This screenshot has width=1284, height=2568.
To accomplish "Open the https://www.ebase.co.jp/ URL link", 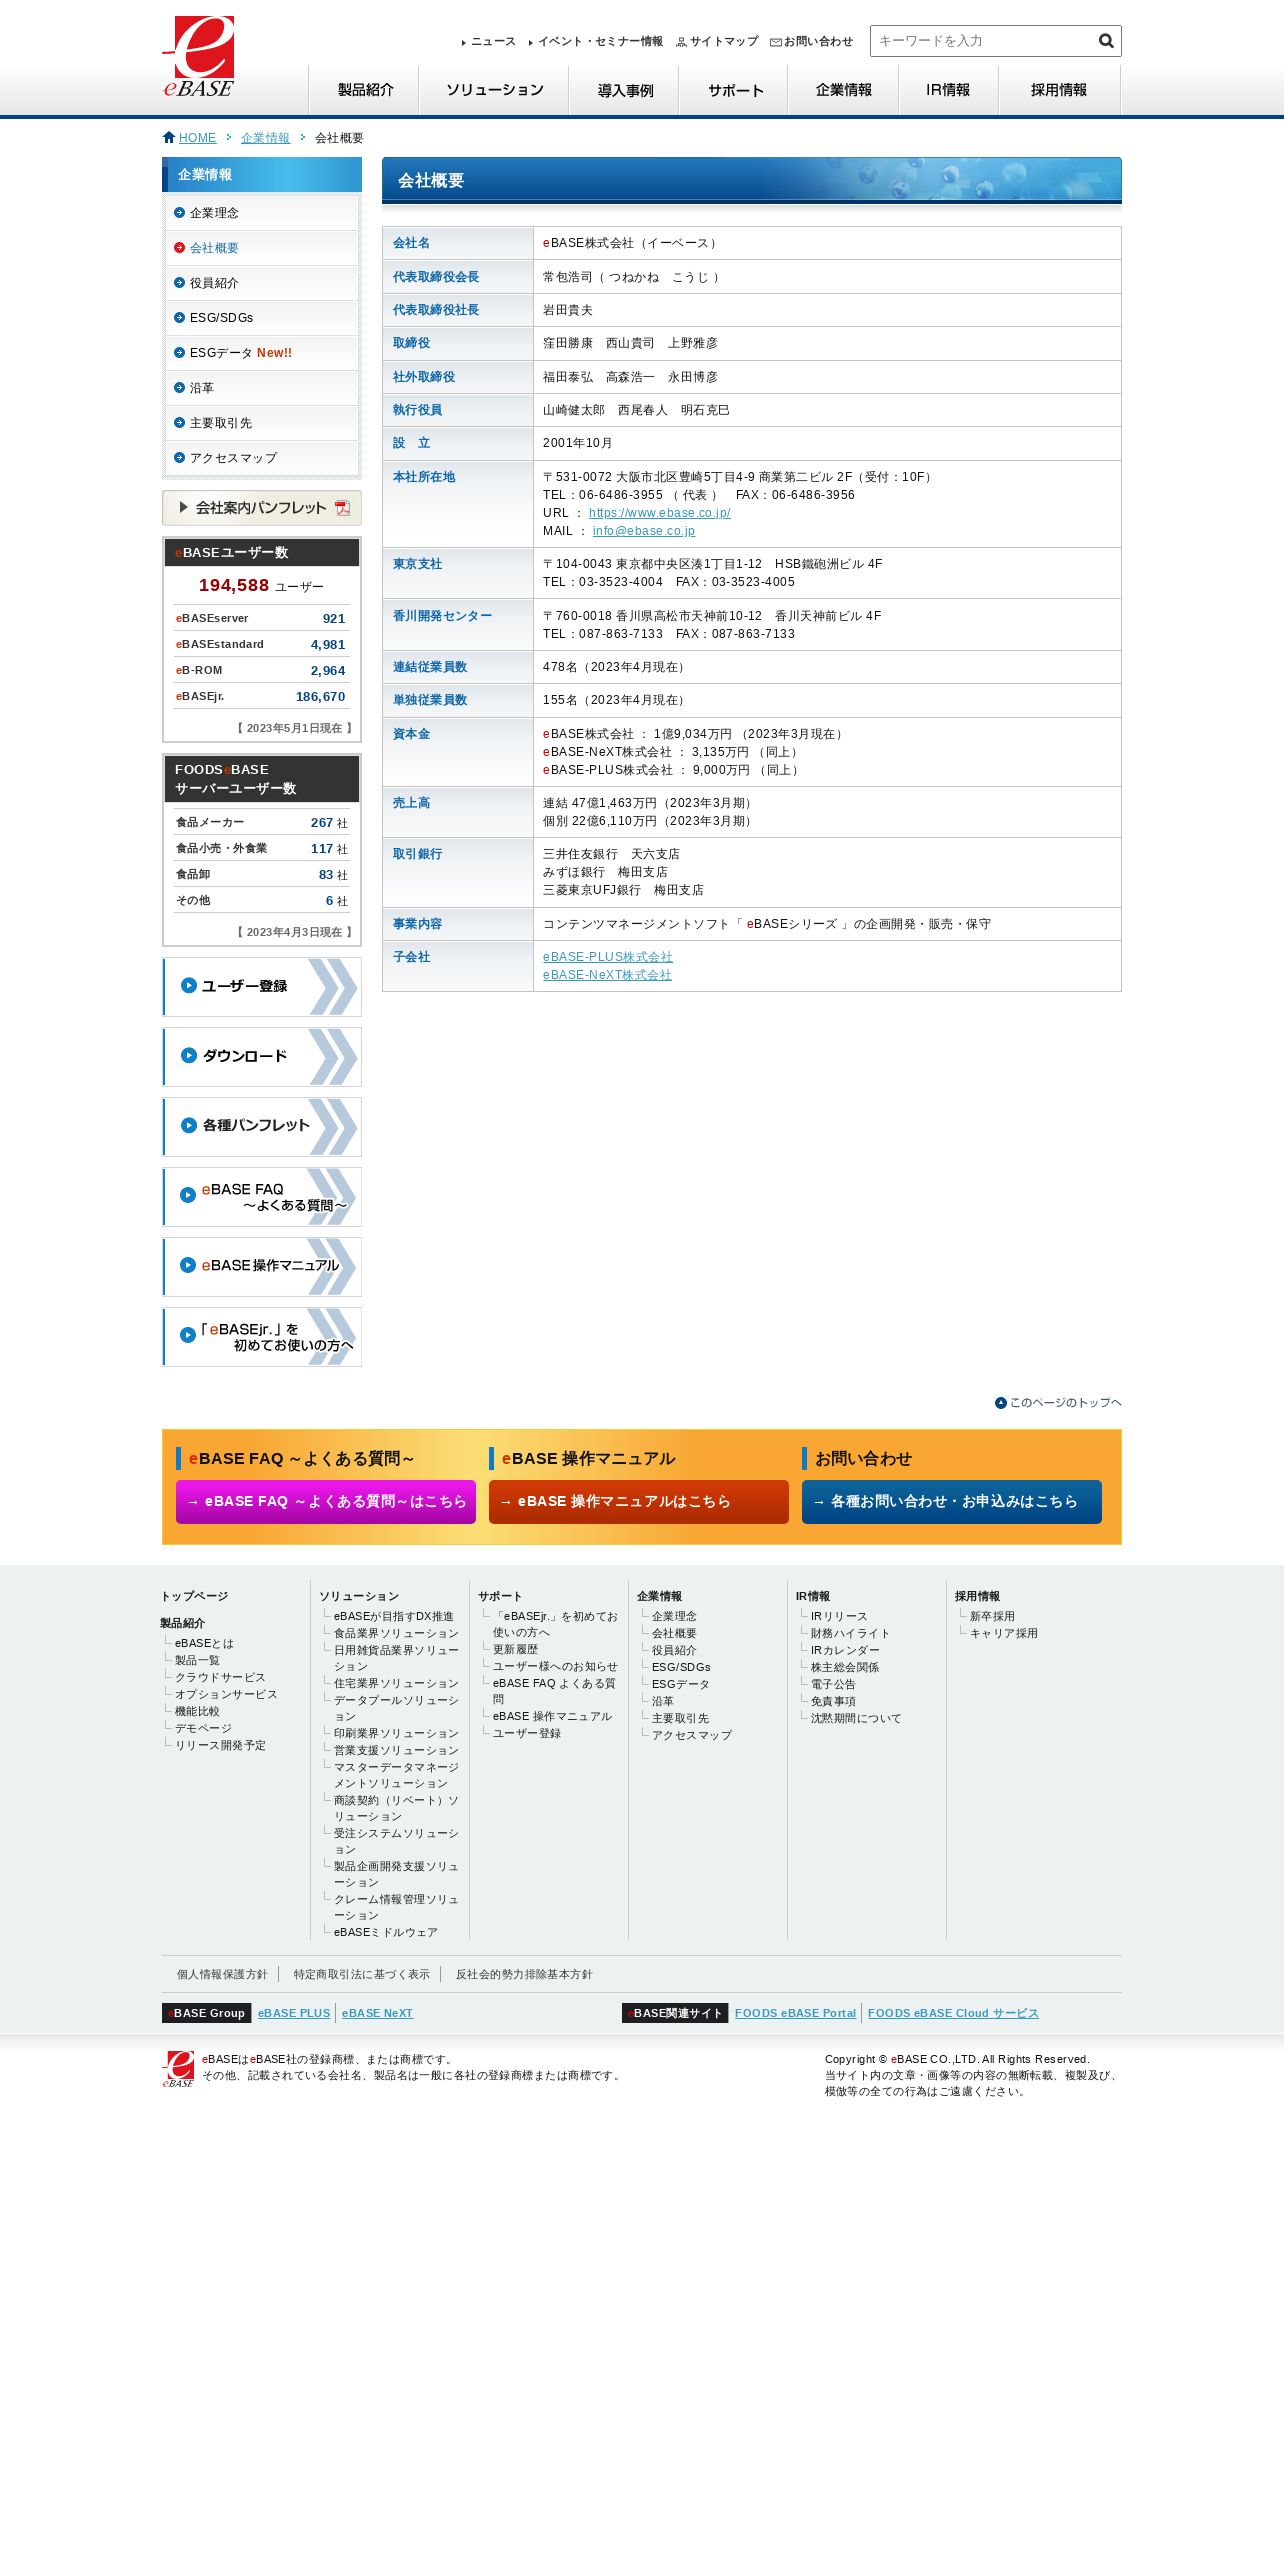I will (659, 513).
